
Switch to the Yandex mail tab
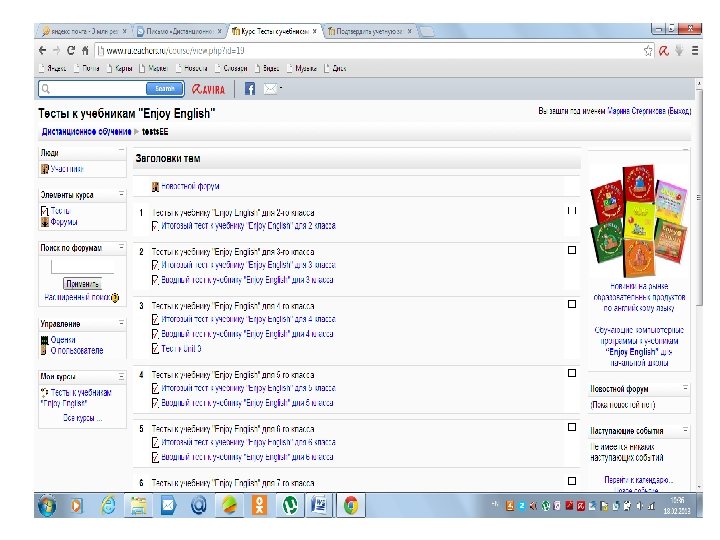coord(84,31)
